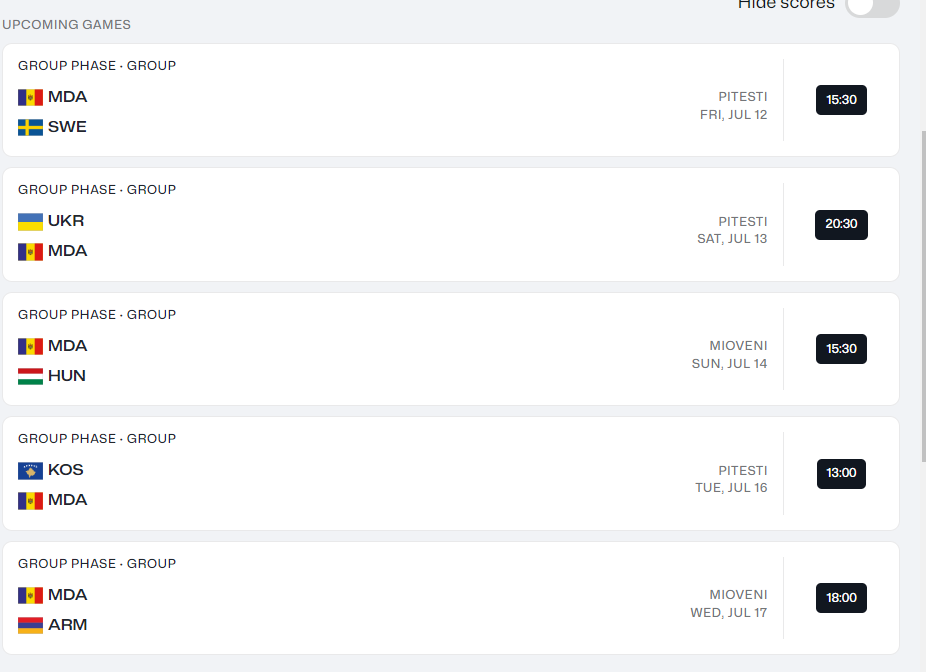Select the UKR team name

pyautogui.click(x=66, y=221)
